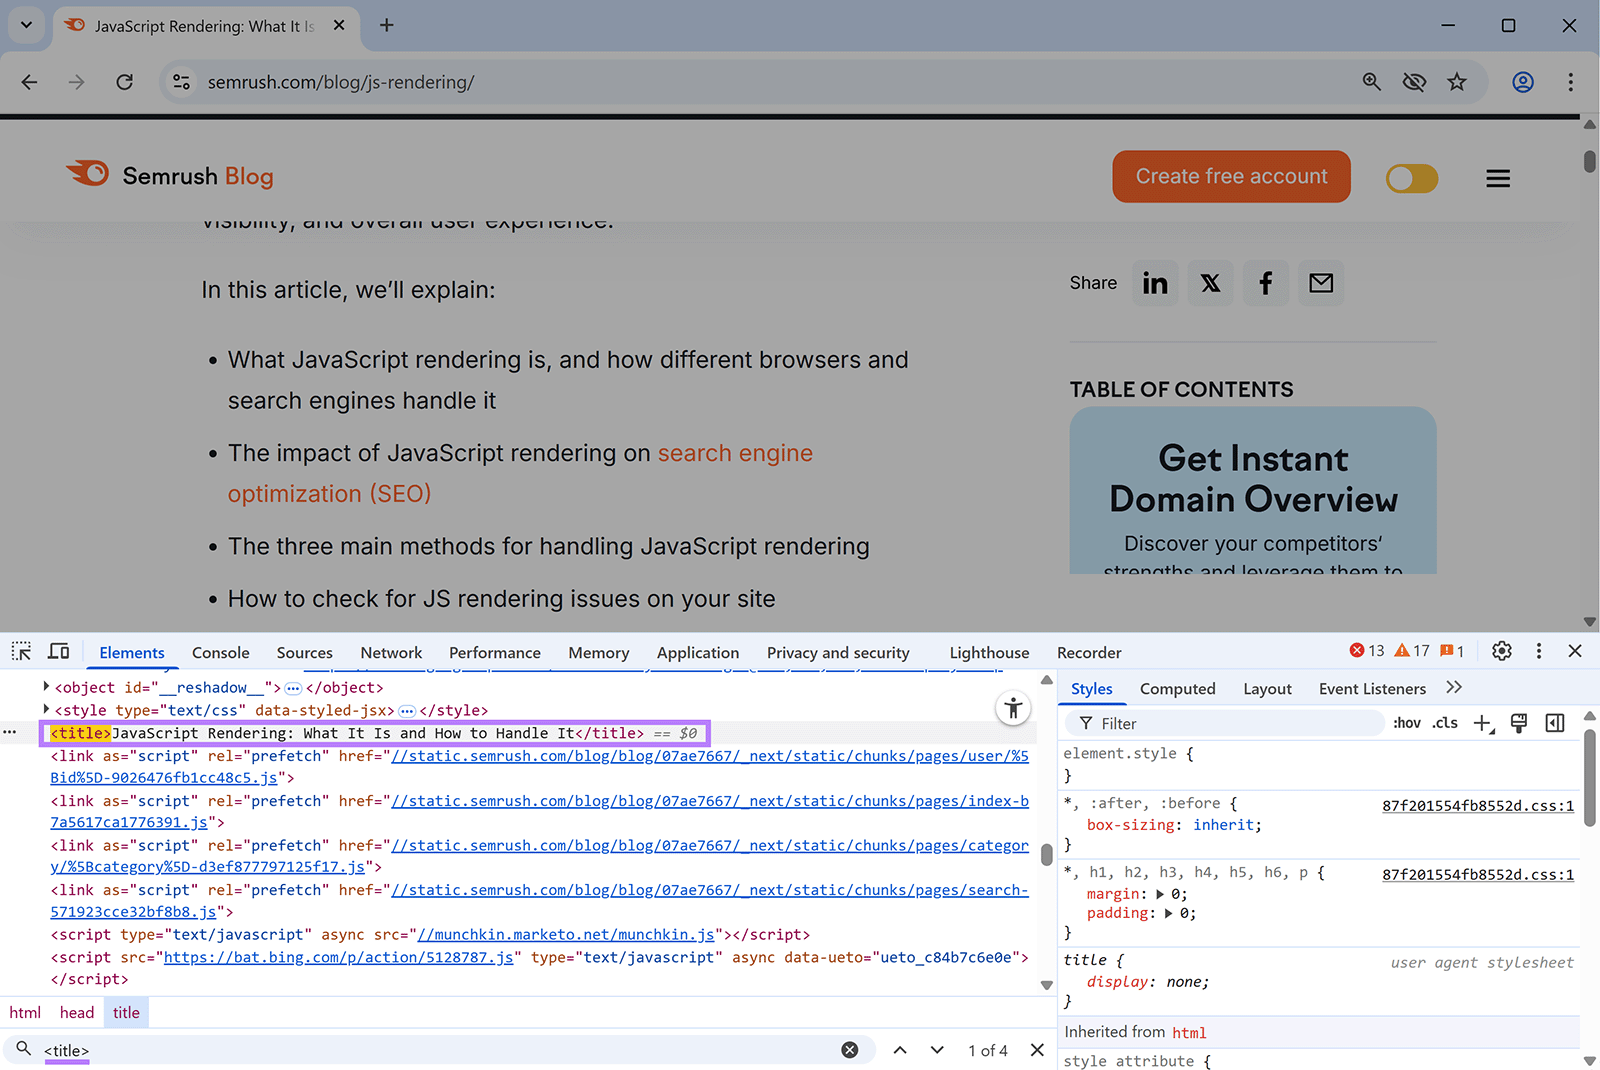Switch to the Console tab
The image size is (1600, 1070).
click(x=220, y=652)
